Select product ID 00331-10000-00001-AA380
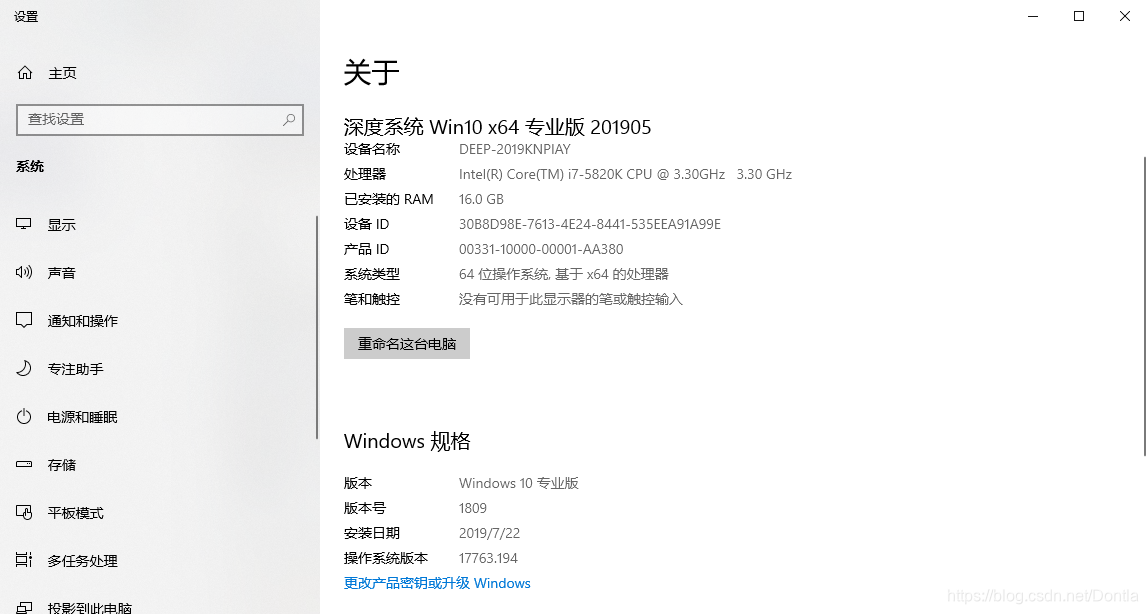The image size is (1148, 614). coord(541,249)
